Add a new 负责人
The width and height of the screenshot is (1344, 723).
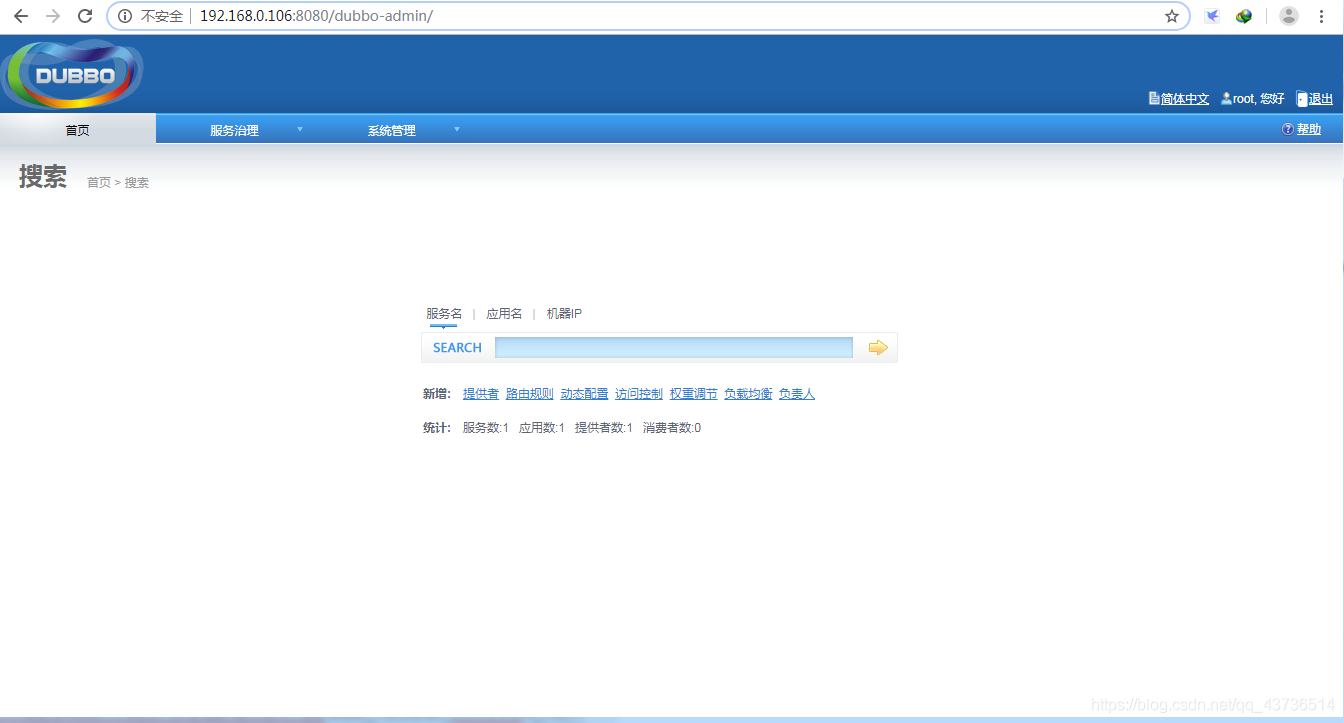797,394
